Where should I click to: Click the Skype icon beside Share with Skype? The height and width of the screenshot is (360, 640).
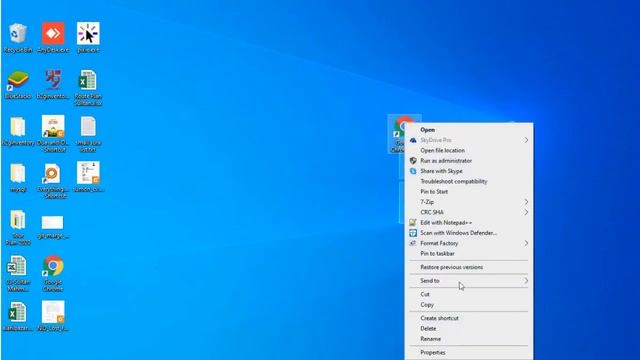413,171
